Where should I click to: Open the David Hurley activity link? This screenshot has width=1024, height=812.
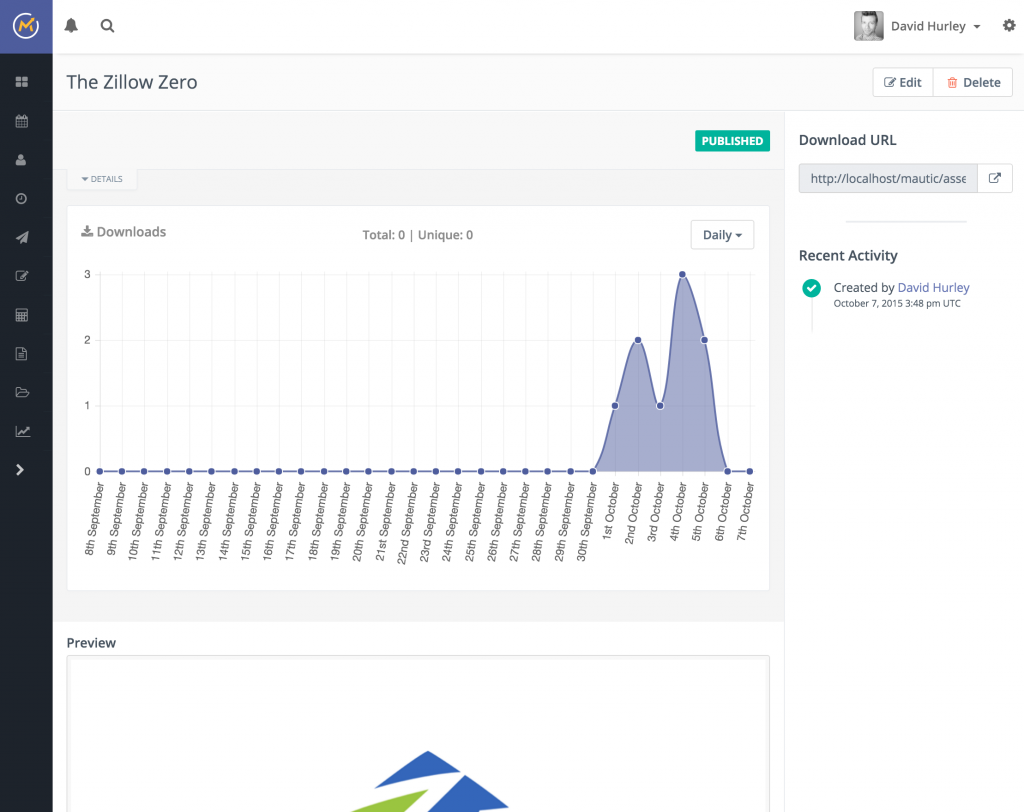[x=933, y=287]
